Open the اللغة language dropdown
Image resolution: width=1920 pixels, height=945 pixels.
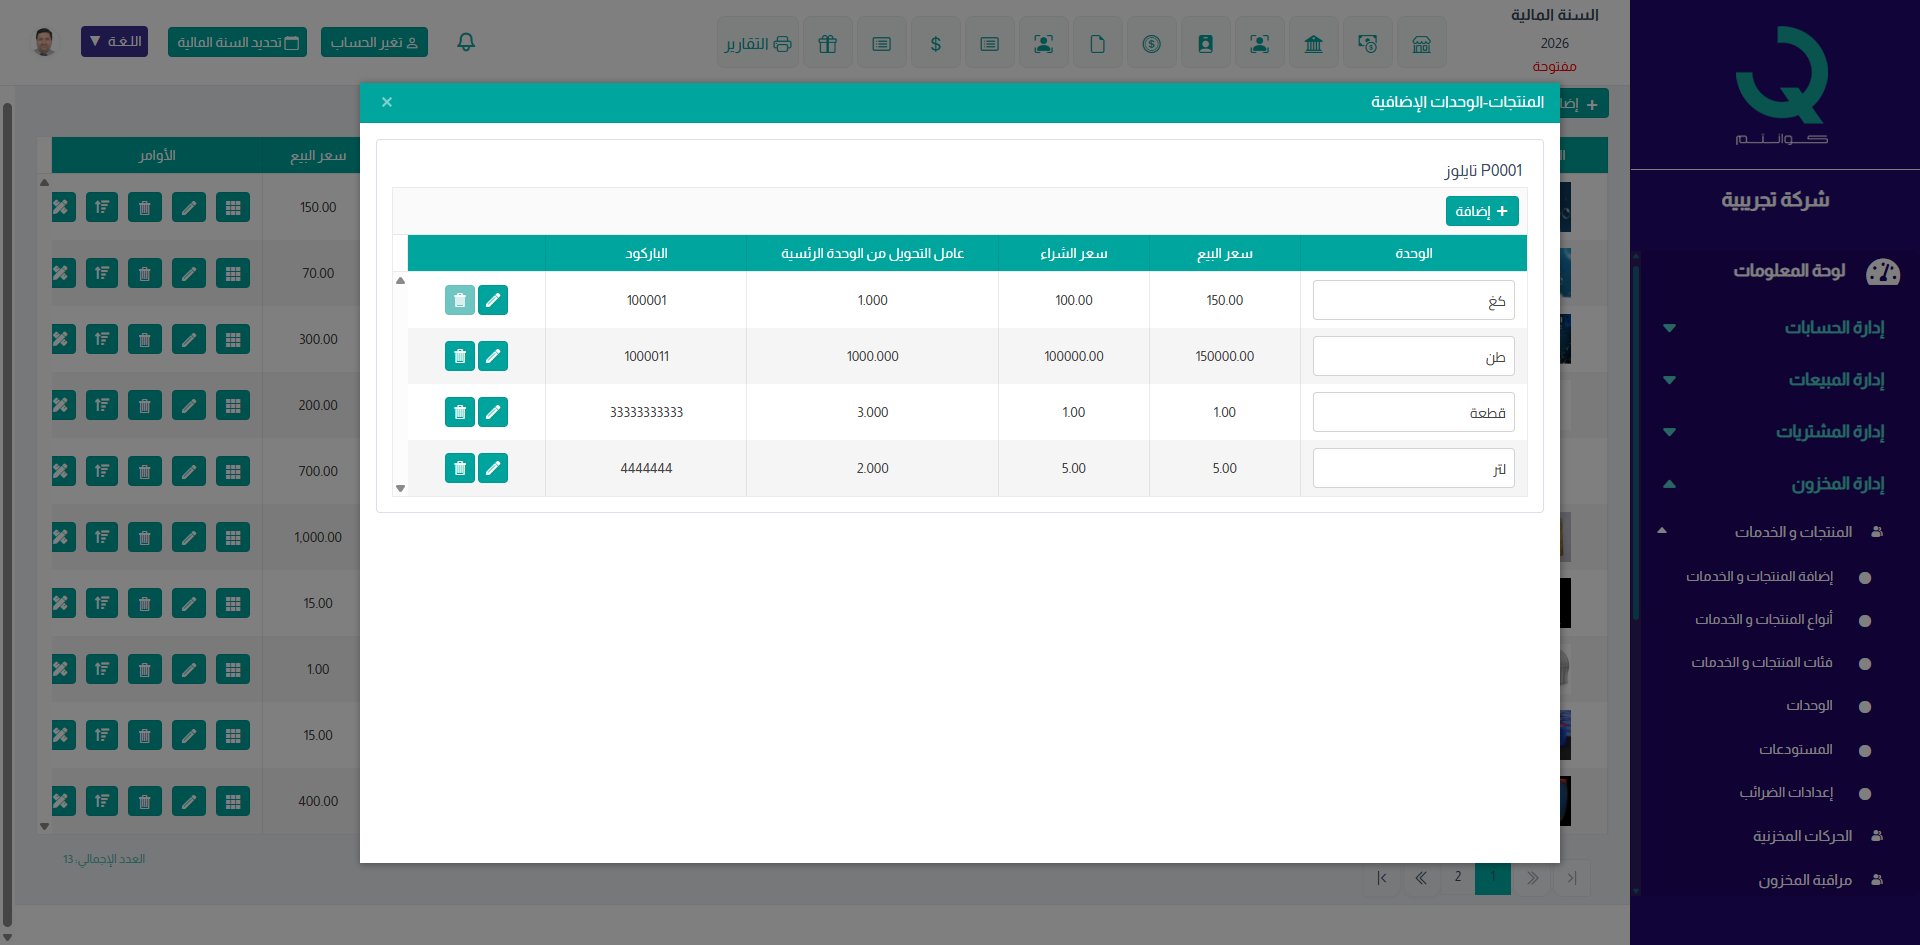click(x=114, y=42)
